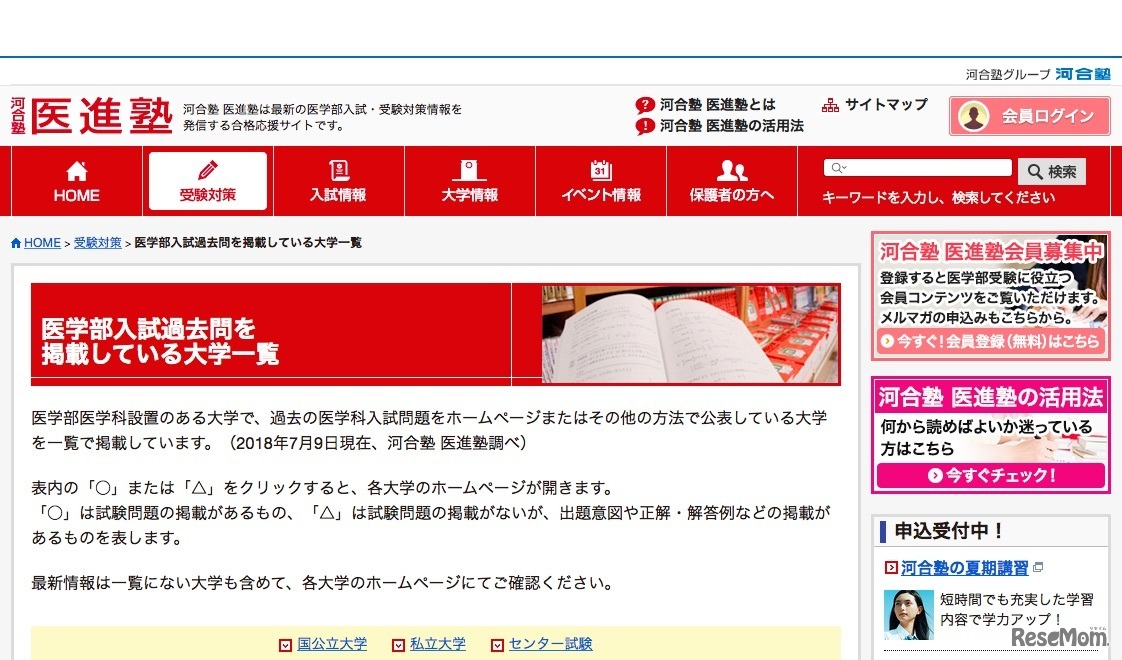1122x660 pixels.
Task: Open 河合塾 医進塾とは link
Action: 718,105
